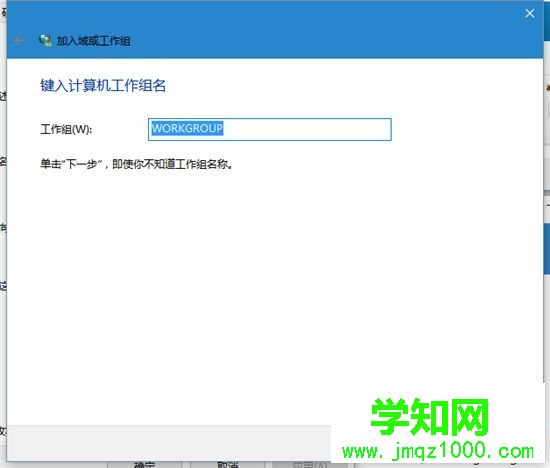This screenshot has height=468, width=550.
Task: Click the back arrow in wizard header
Action: click(19, 41)
